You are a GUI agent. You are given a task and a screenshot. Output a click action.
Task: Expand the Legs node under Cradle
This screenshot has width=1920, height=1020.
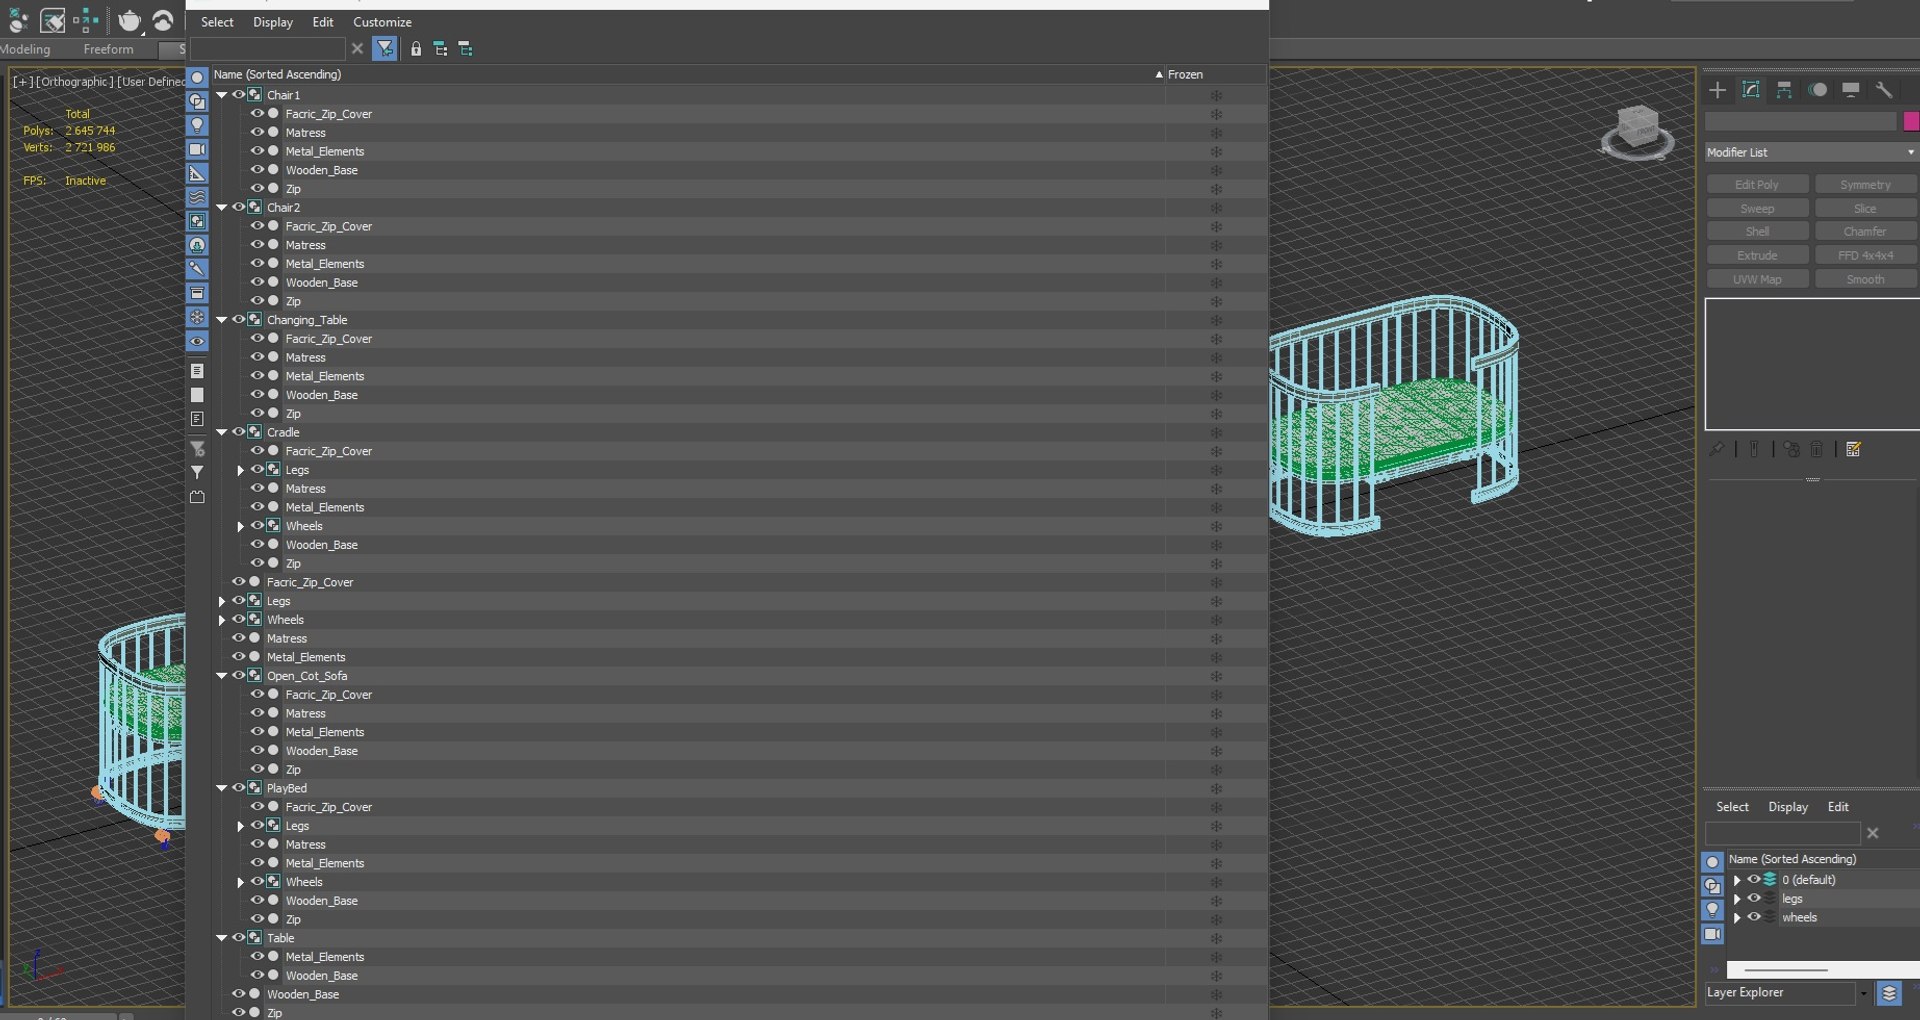coord(241,470)
